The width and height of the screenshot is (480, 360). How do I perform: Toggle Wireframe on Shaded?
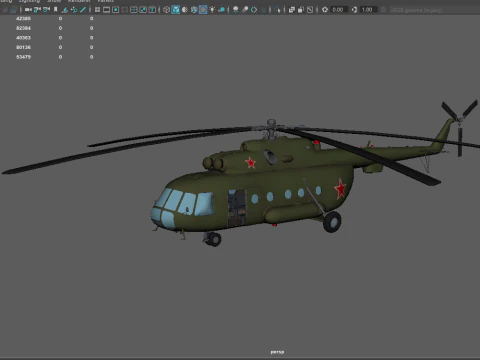(x=194, y=10)
